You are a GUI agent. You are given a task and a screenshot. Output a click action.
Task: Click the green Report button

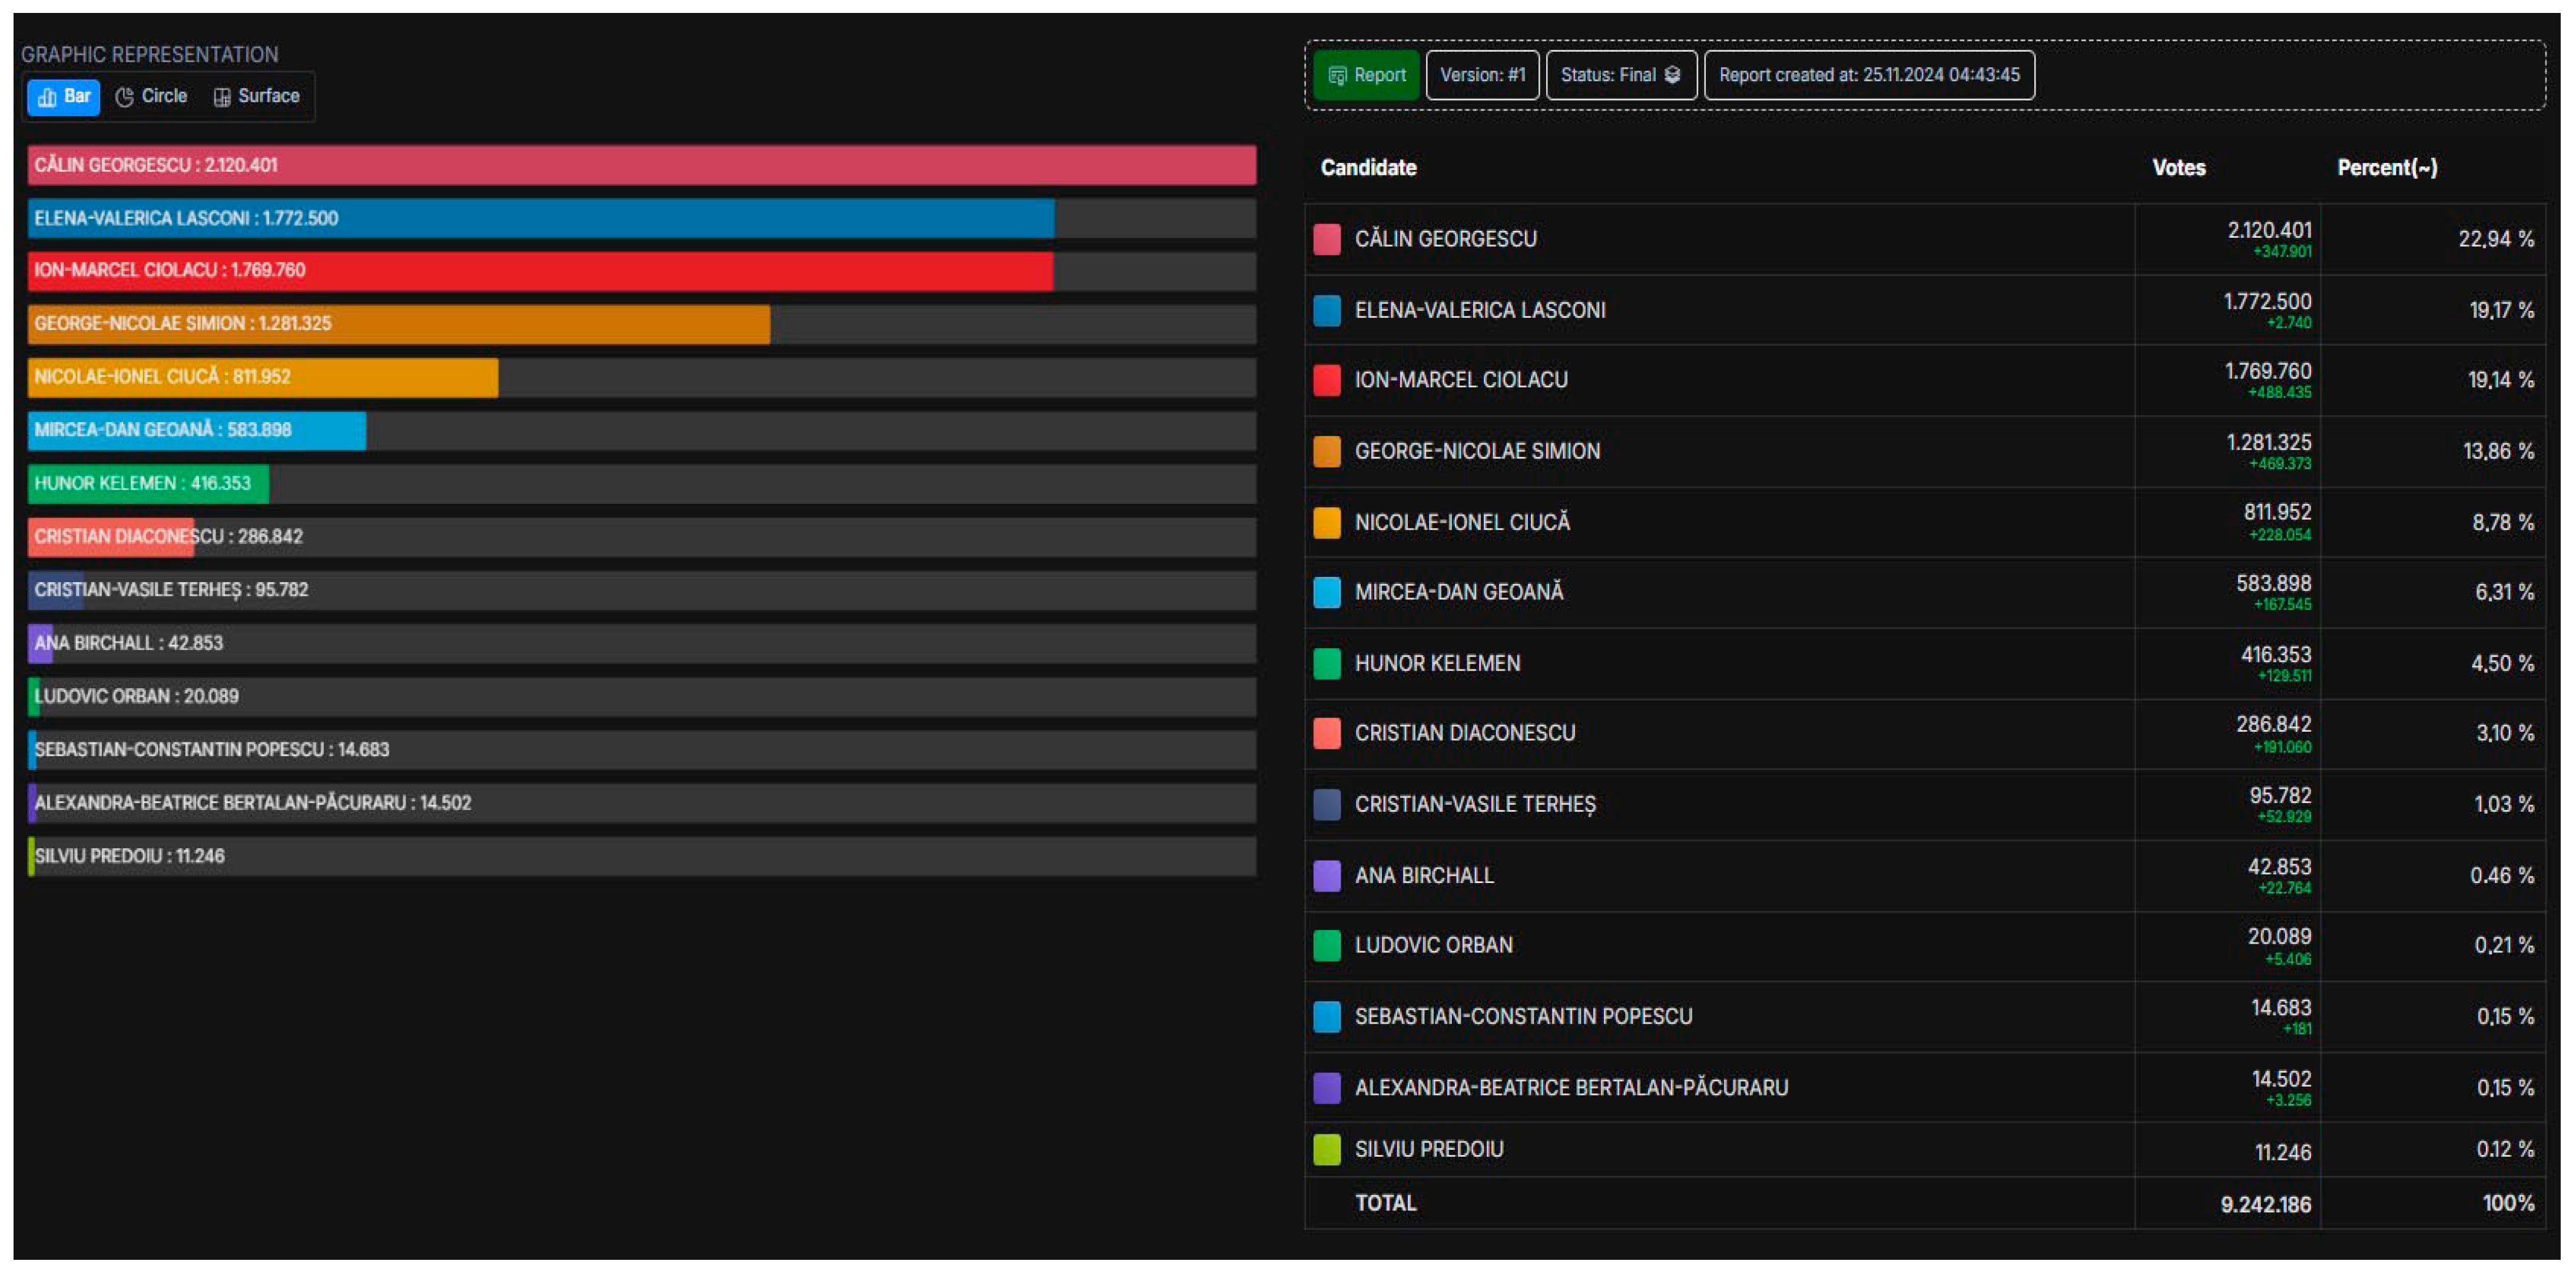tap(1366, 75)
